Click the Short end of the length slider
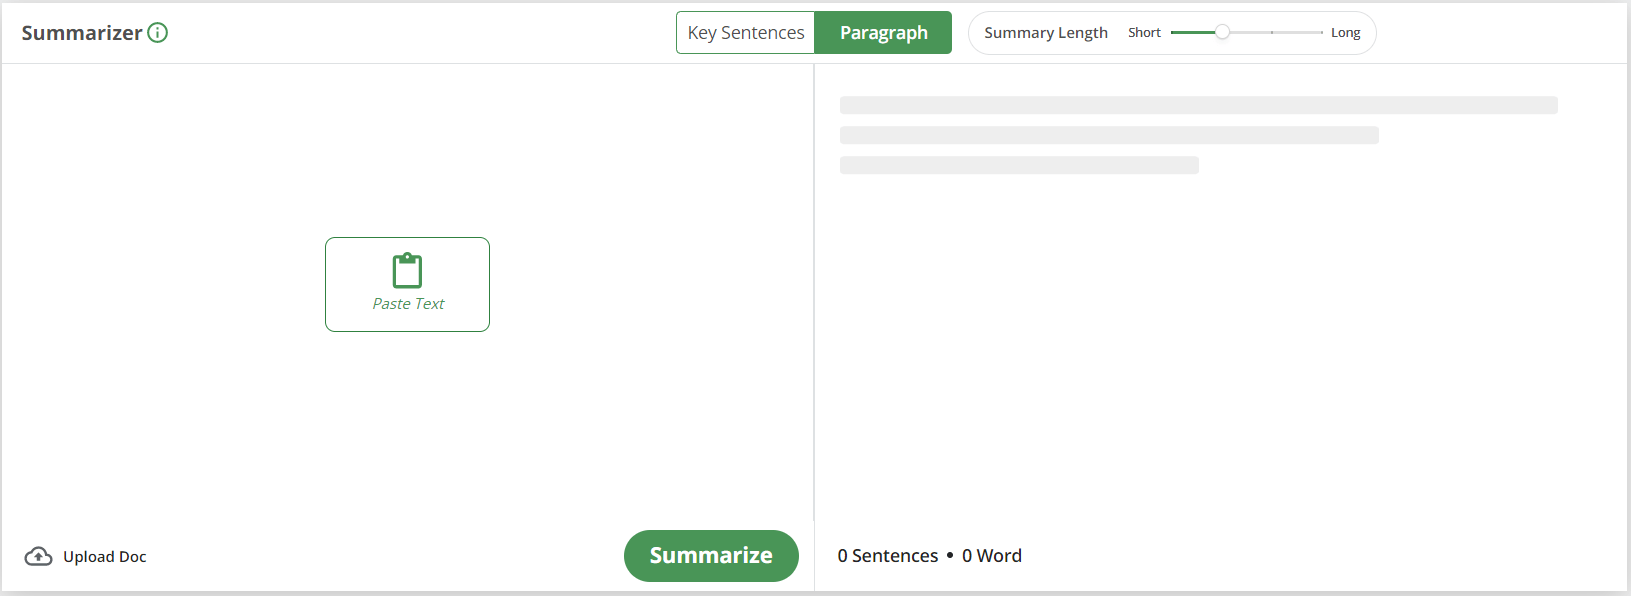Image resolution: width=1631 pixels, height=596 pixels. (x=1144, y=32)
